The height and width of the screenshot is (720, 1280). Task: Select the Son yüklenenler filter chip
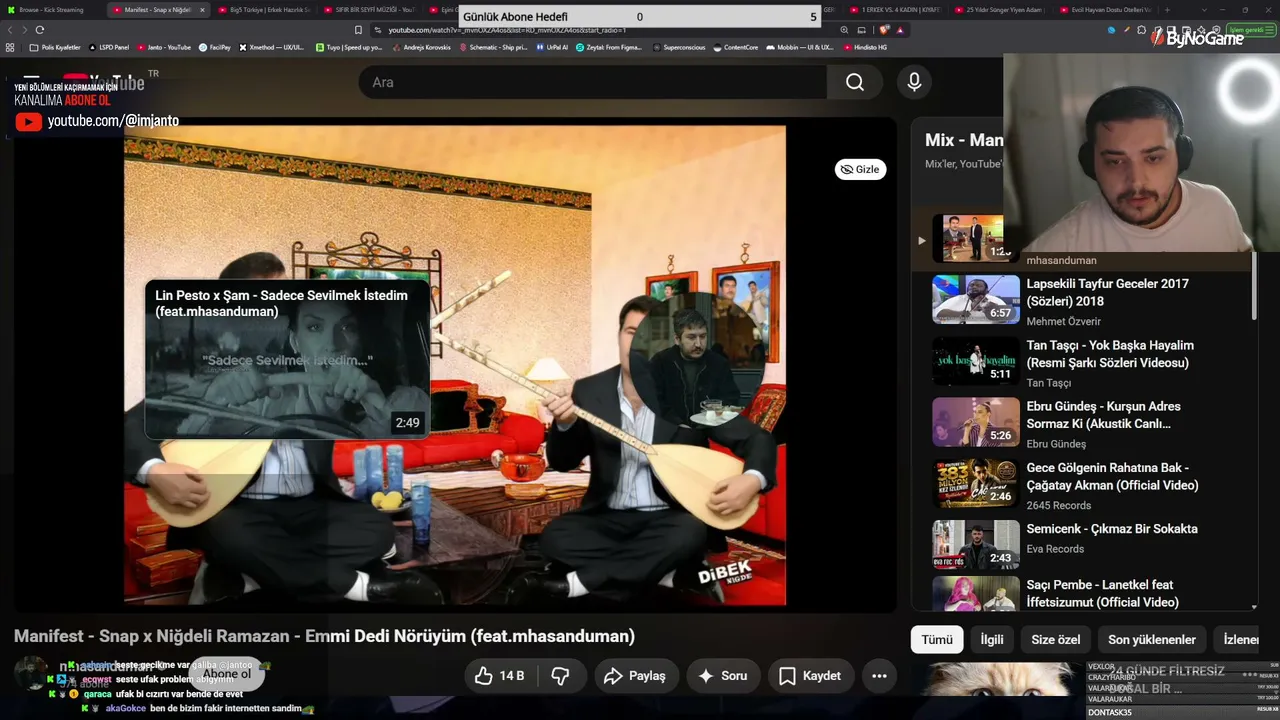click(1152, 640)
